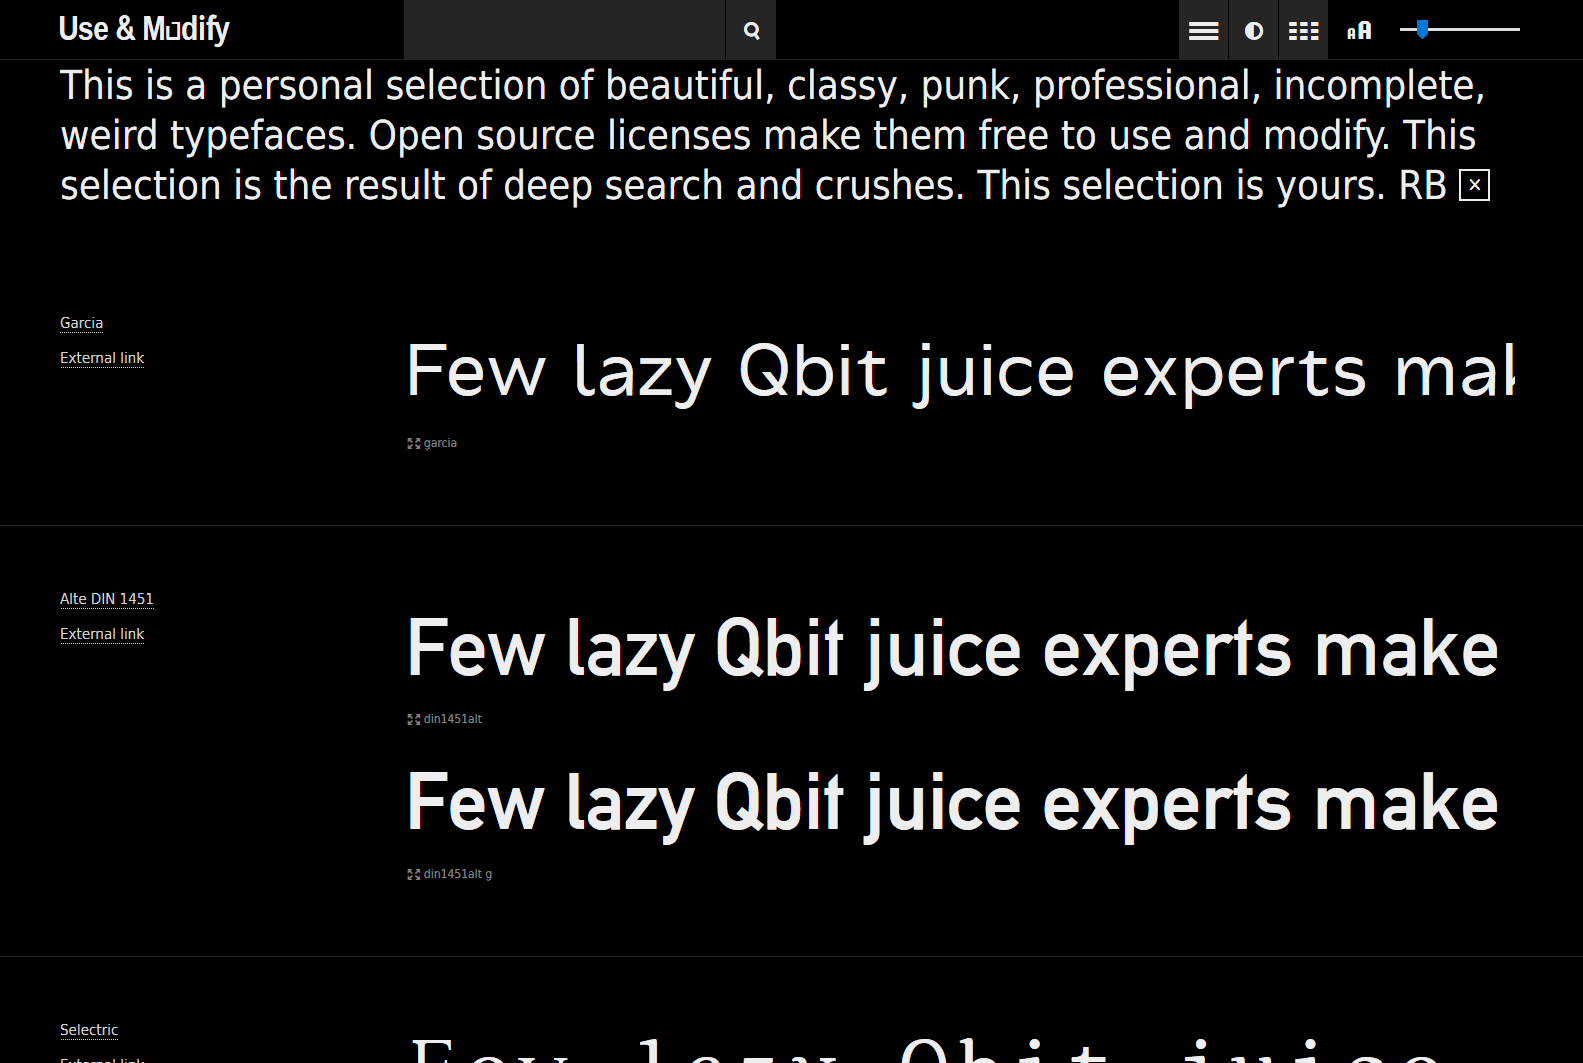Screen dimensions: 1583x1063
Task: Click the font size 'aA' icon
Action: point(1358,31)
